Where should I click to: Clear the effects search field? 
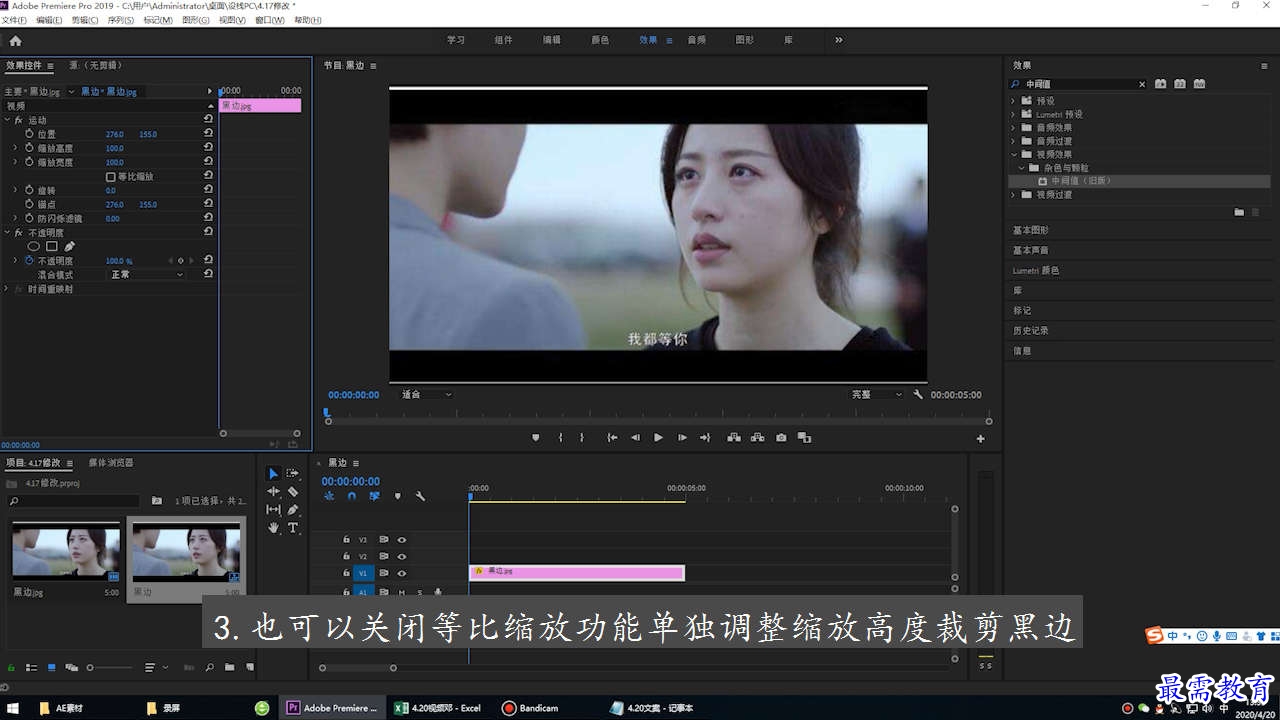pyautogui.click(x=1142, y=84)
